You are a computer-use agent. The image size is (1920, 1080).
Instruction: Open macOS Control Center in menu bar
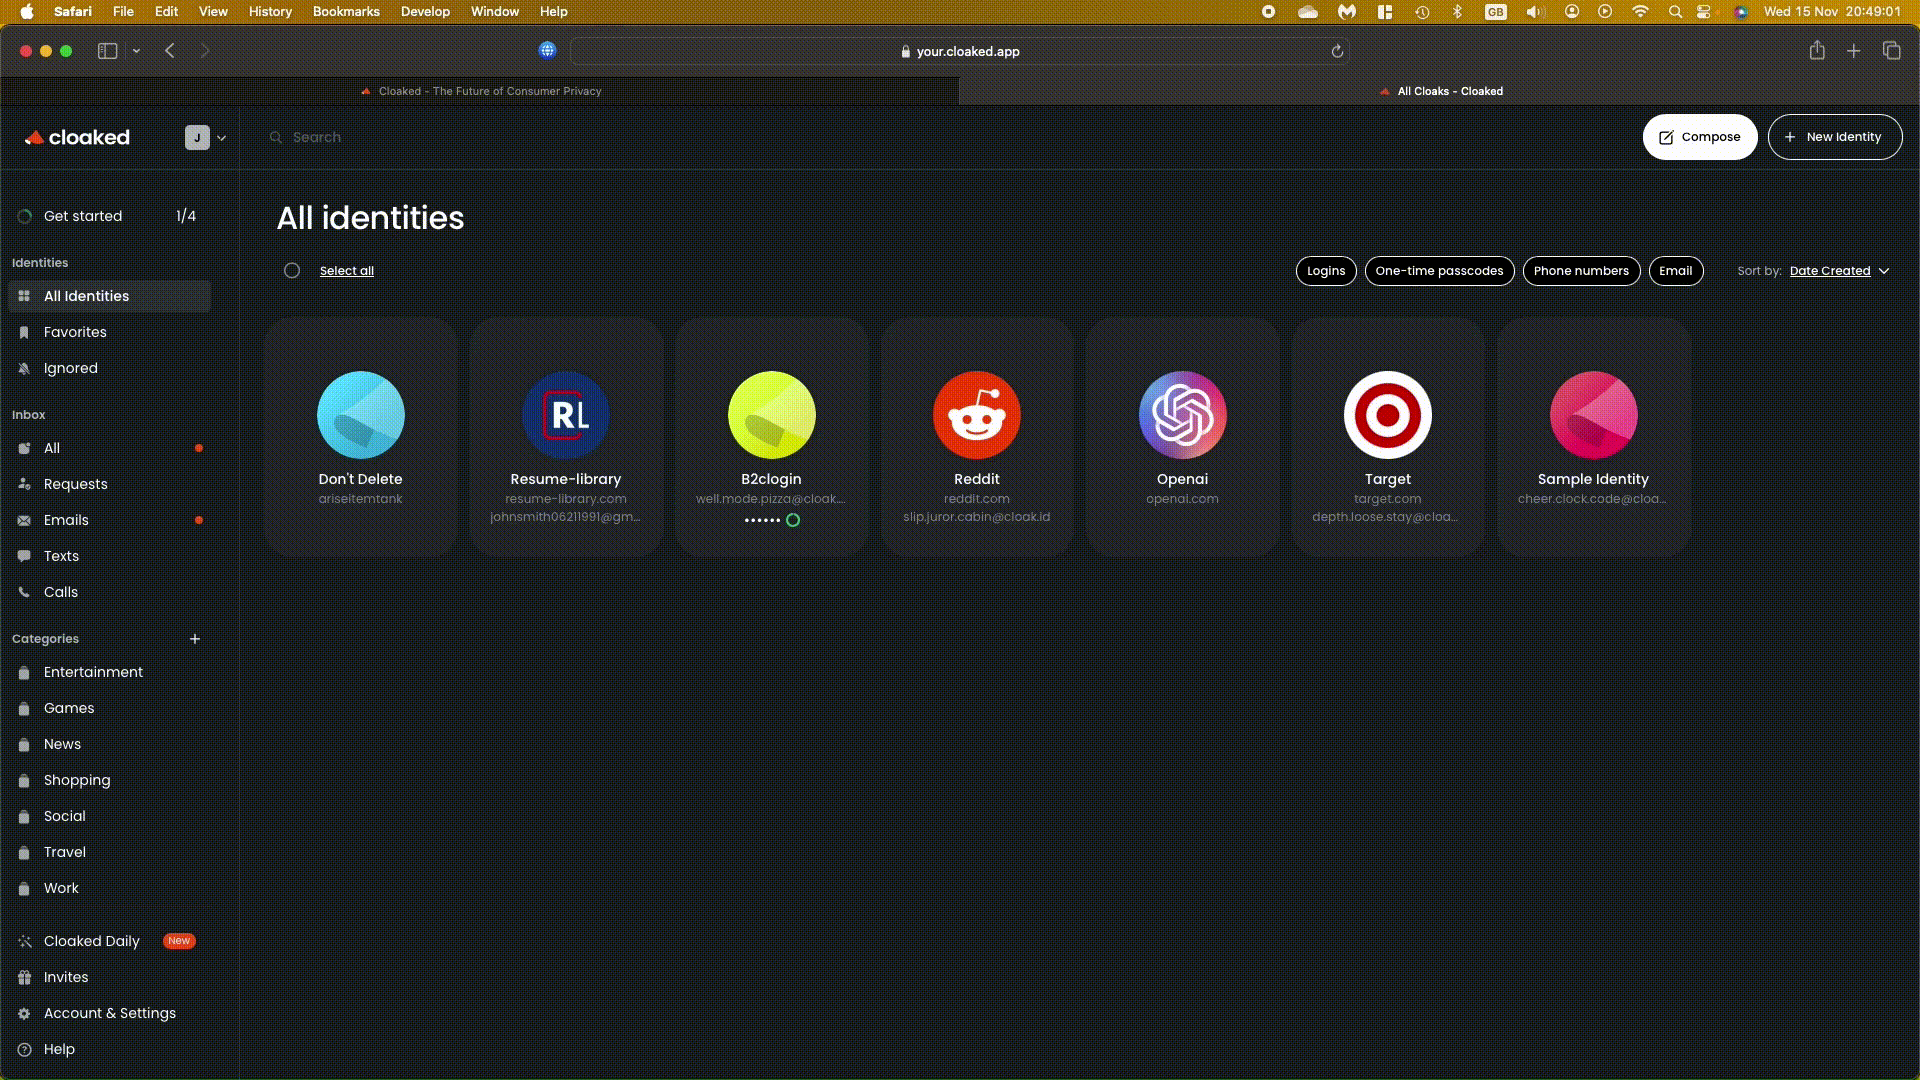pyautogui.click(x=1704, y=12)
